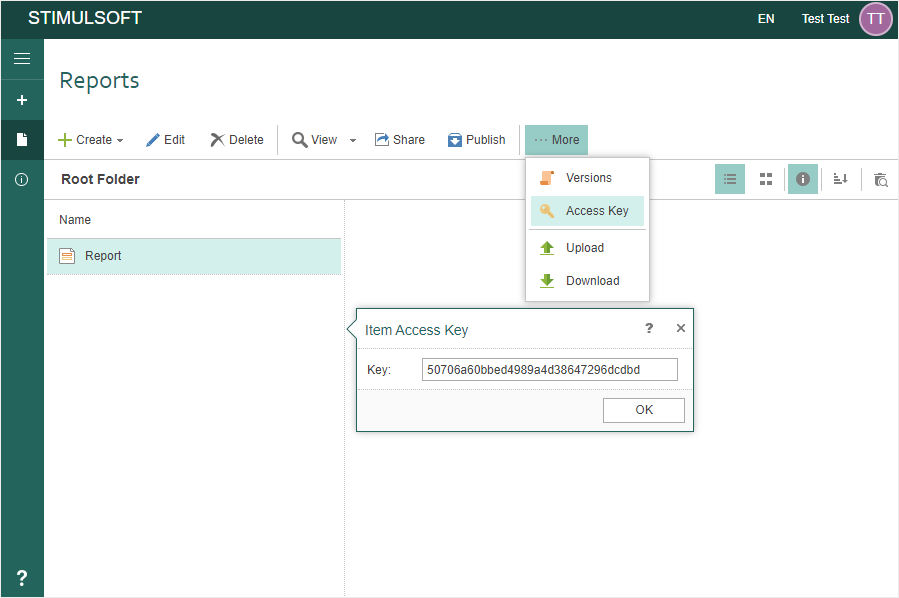Open the More menu
The height and width of the screenshot is (598, 899).
pyautogui.click(x=556, y=140)
